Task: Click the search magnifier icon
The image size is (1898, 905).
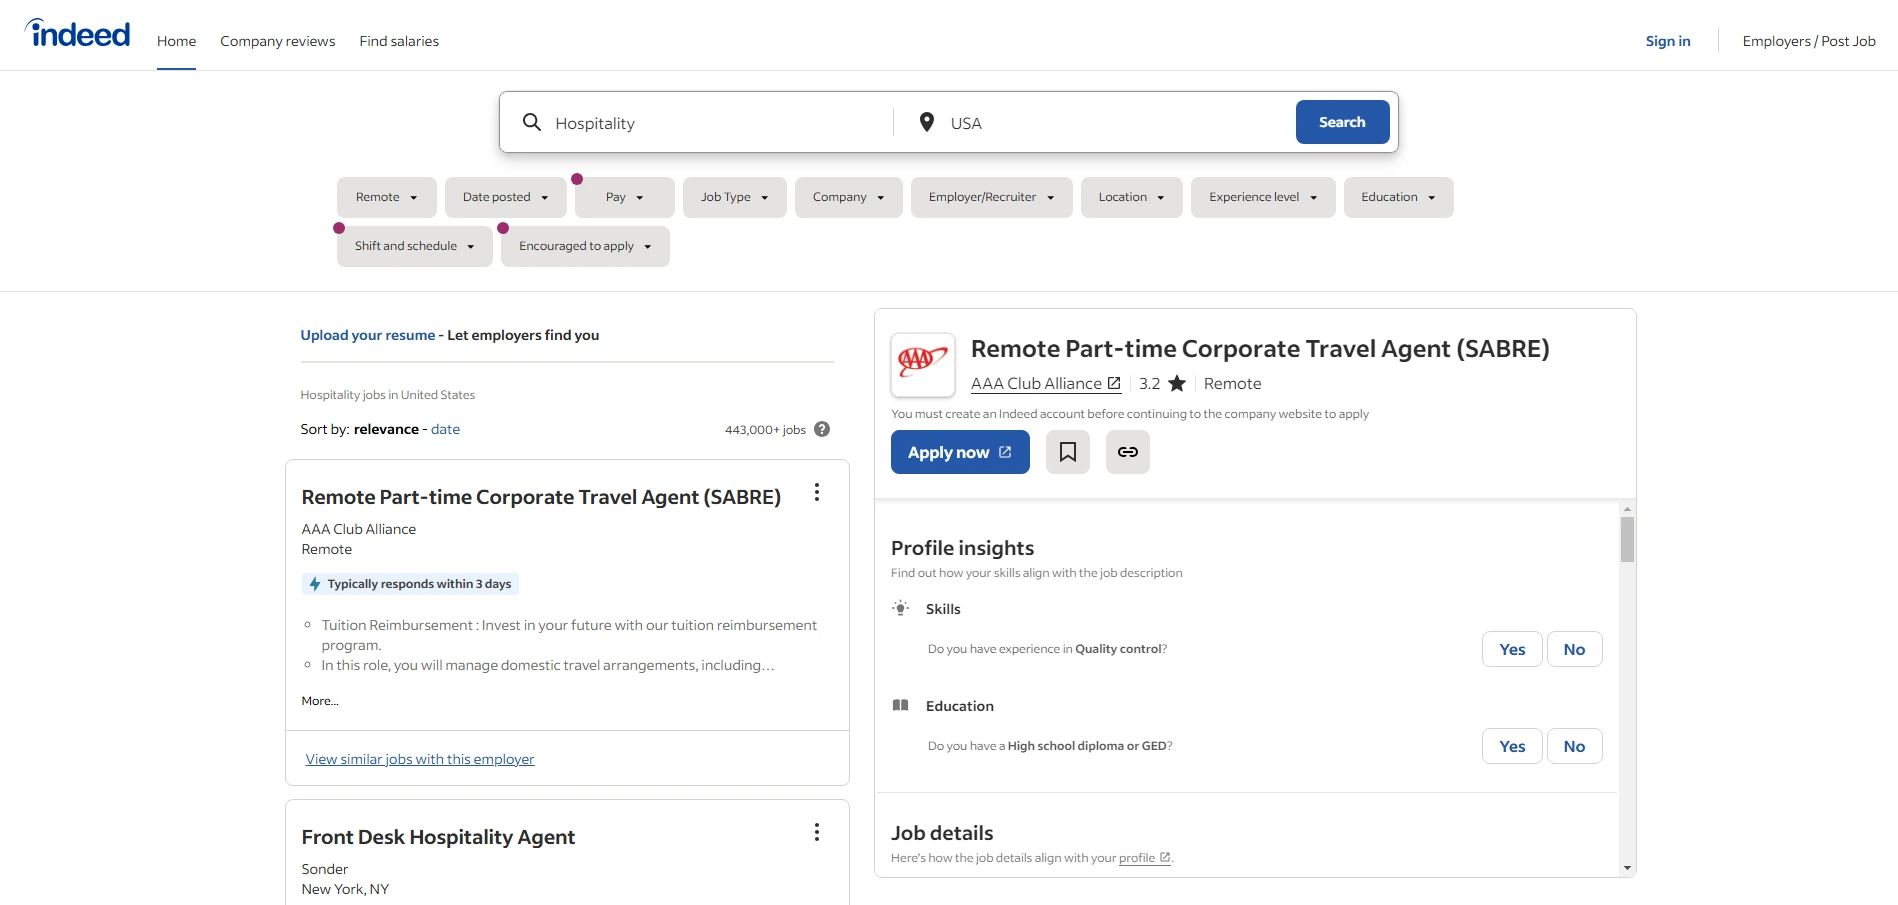Action: (532, 122)
